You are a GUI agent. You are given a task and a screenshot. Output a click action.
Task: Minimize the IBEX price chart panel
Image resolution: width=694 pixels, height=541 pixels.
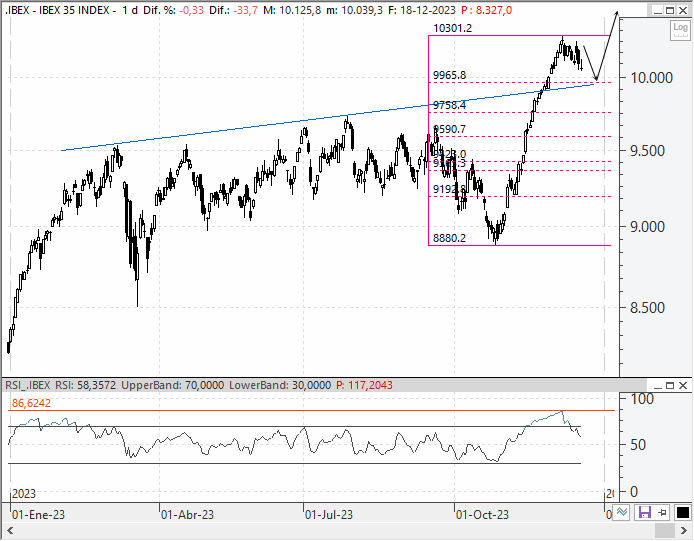click(x=658, y=11)
